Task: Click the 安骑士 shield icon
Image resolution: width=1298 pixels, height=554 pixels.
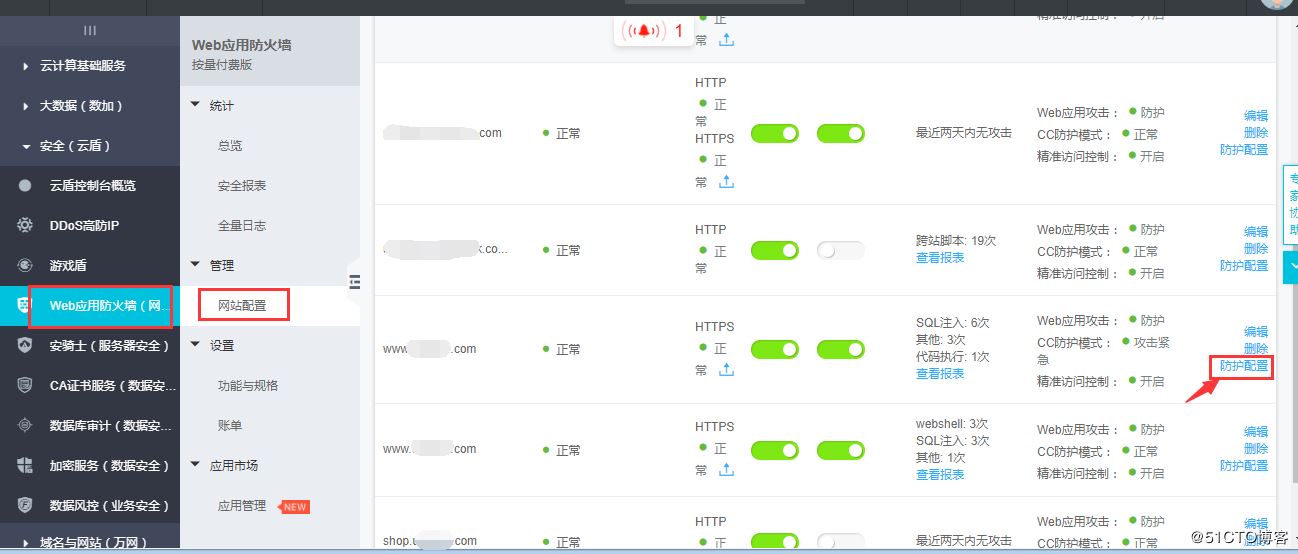Action: click(x=25, y=345)
